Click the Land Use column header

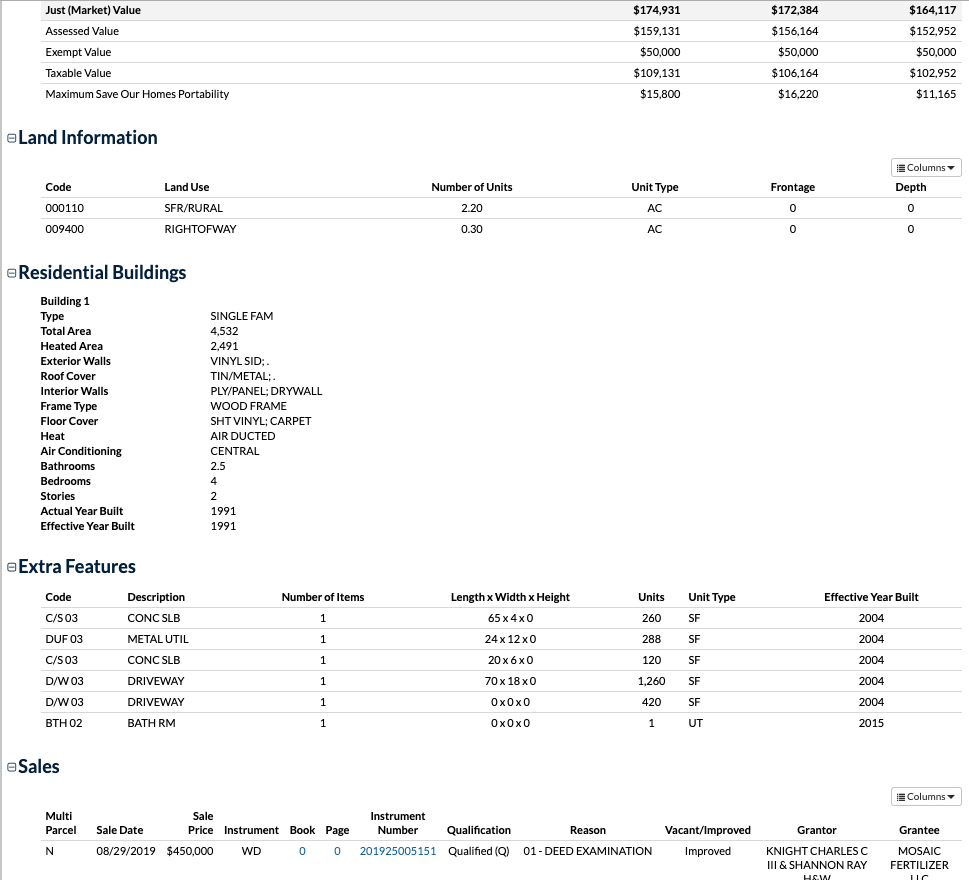[x=186, y=187]
